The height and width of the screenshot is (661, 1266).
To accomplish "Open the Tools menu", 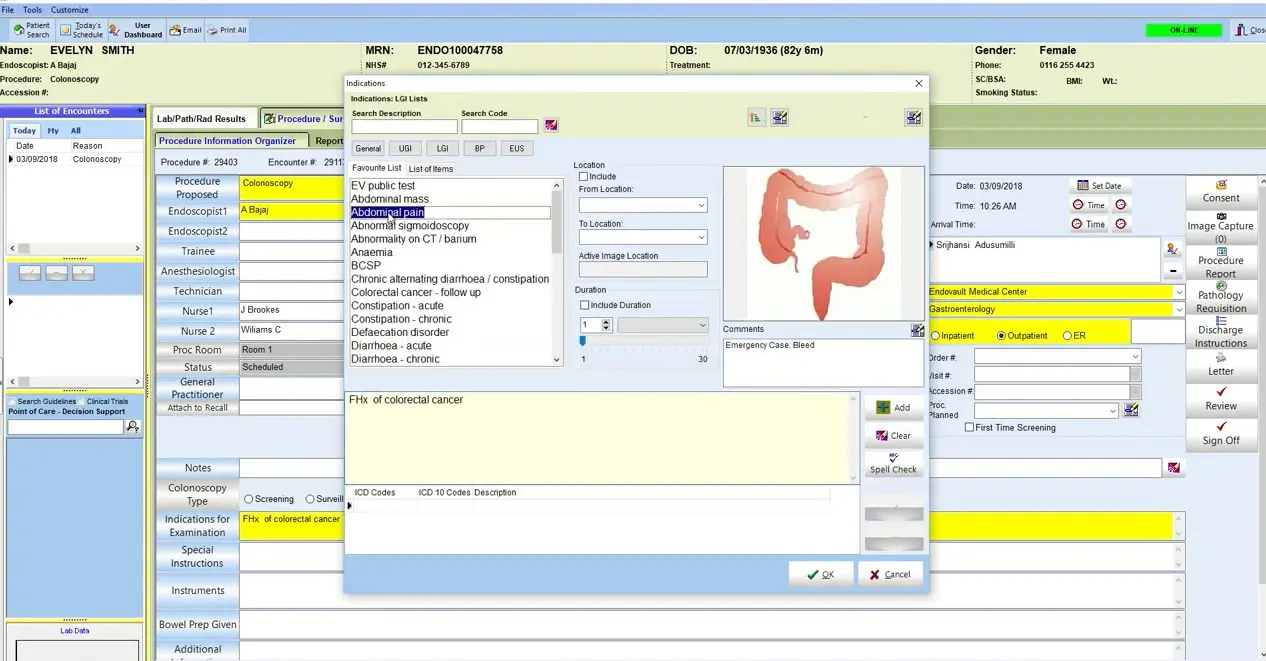I will (33, 8).
